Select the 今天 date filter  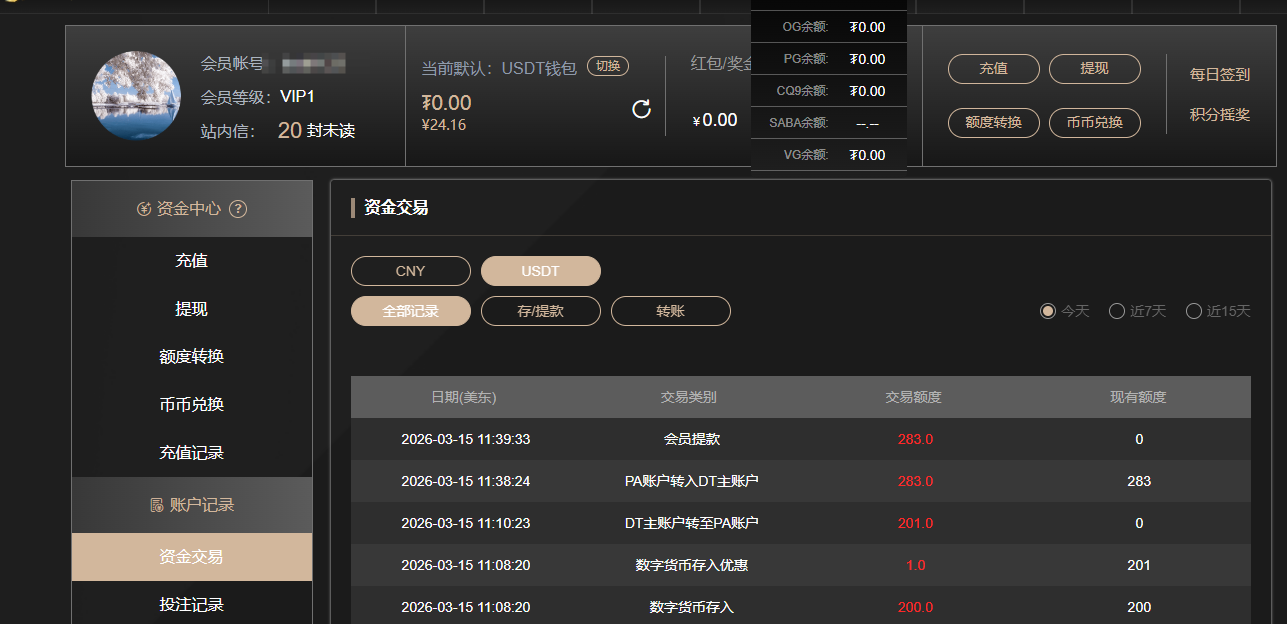coord(1046,311)
